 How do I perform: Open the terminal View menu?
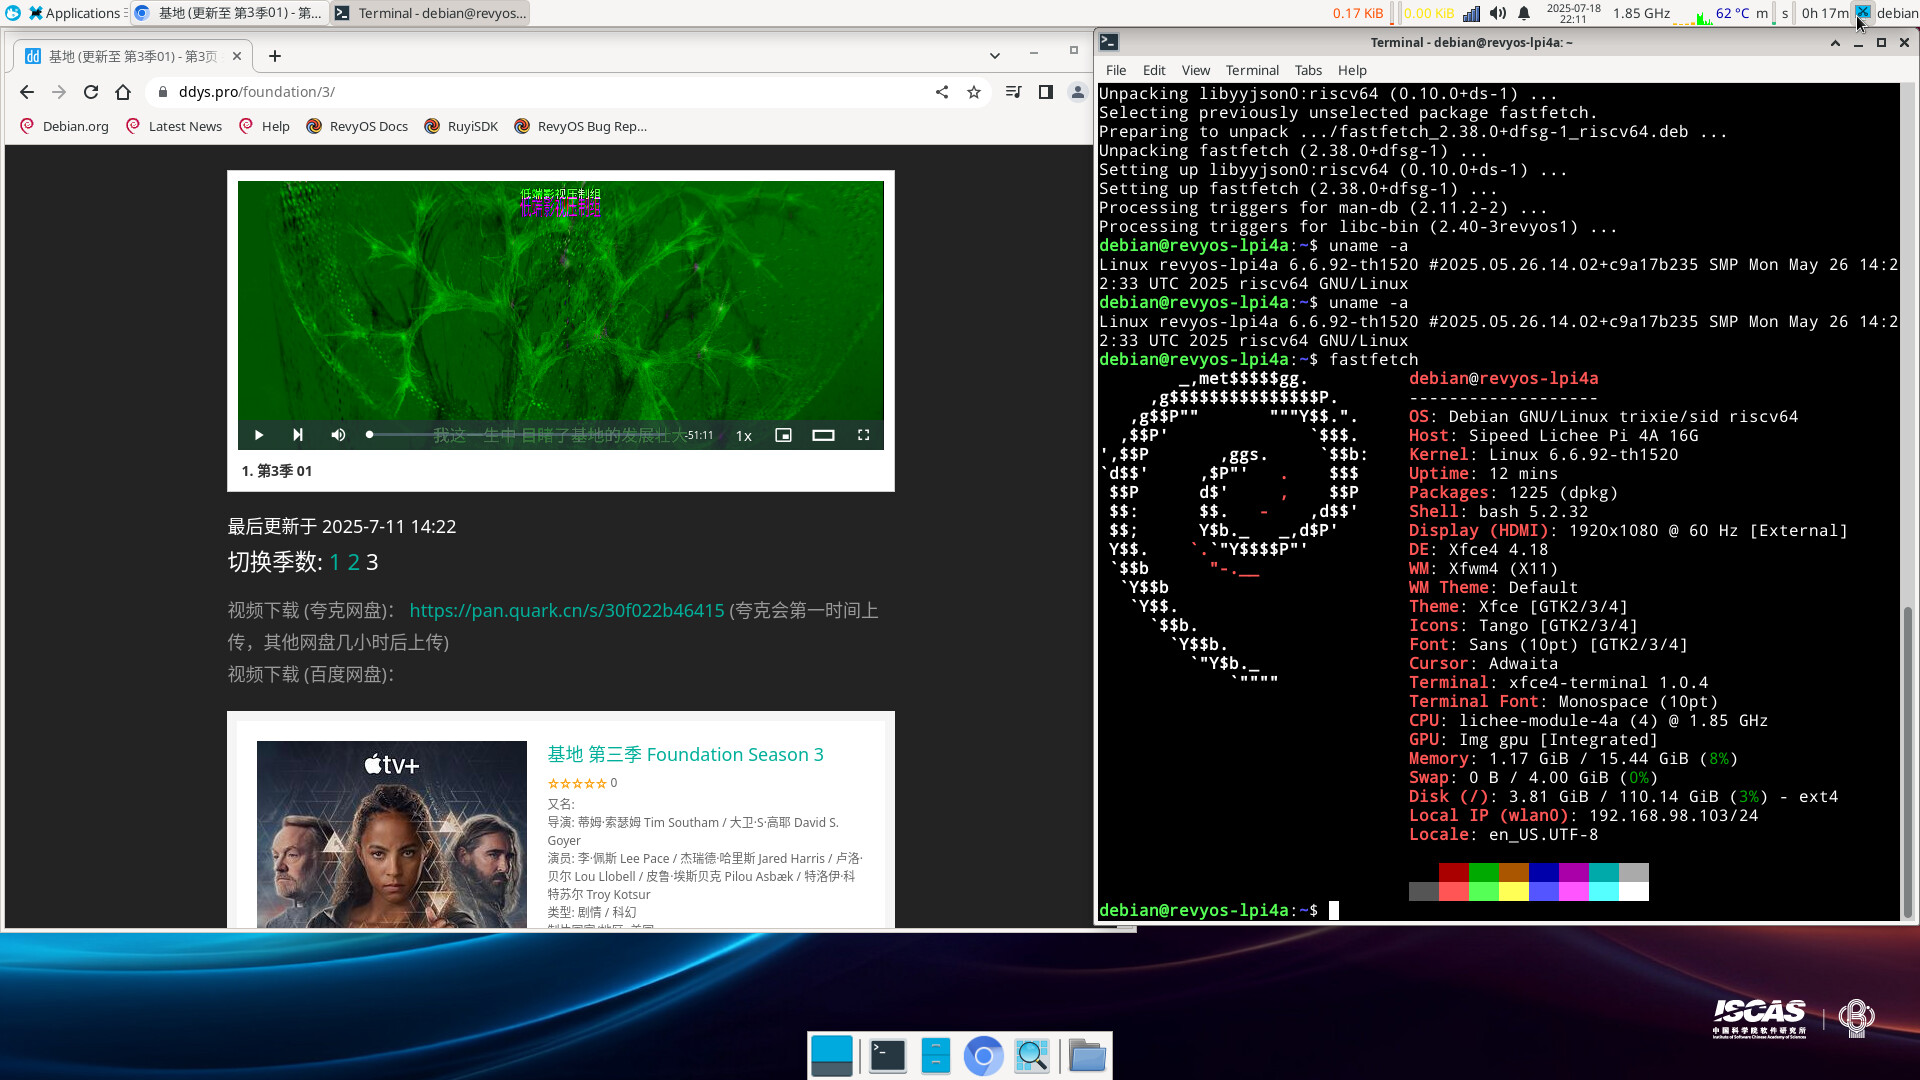[x=1195, y=70]
